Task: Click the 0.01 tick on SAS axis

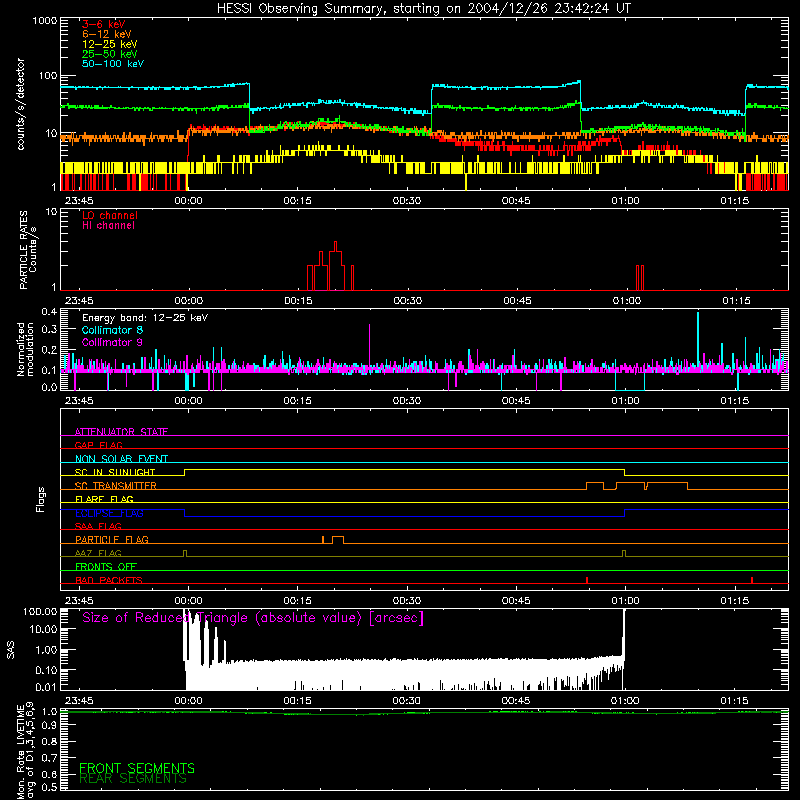Action: (x=46, y=687)
